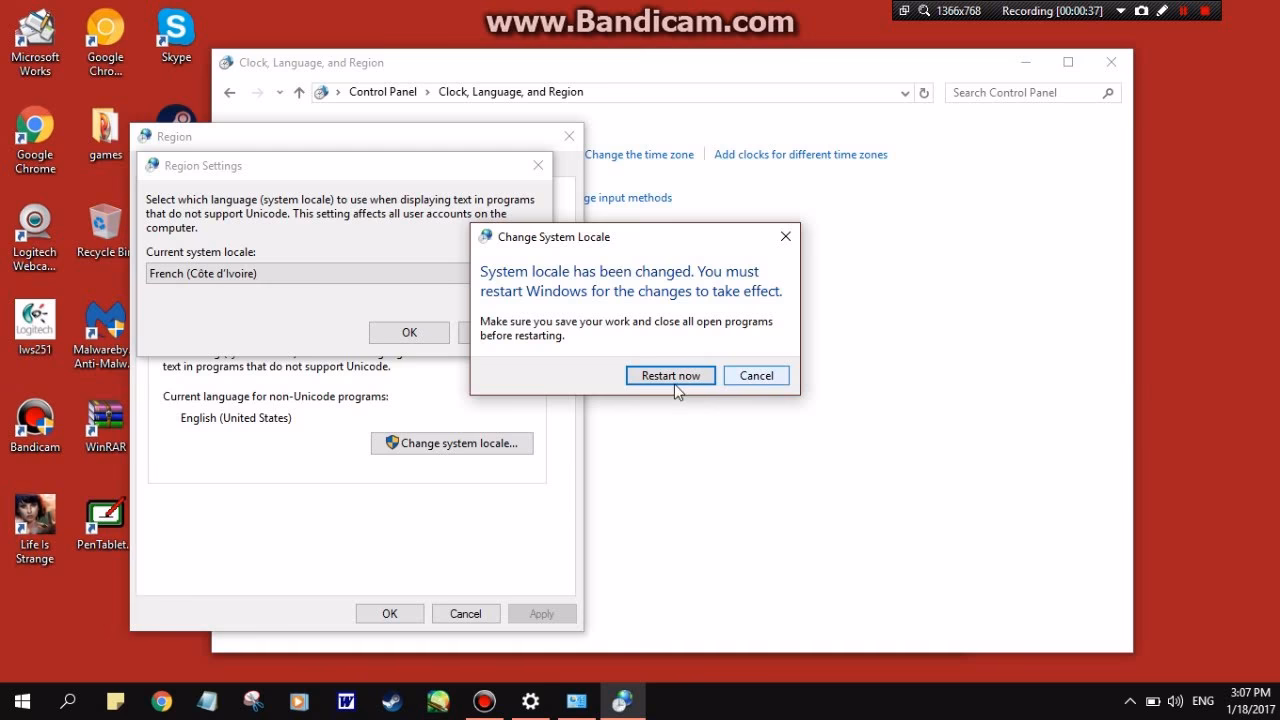Open Snipping Tool scissors icon in taskbar

coord(253,701)
